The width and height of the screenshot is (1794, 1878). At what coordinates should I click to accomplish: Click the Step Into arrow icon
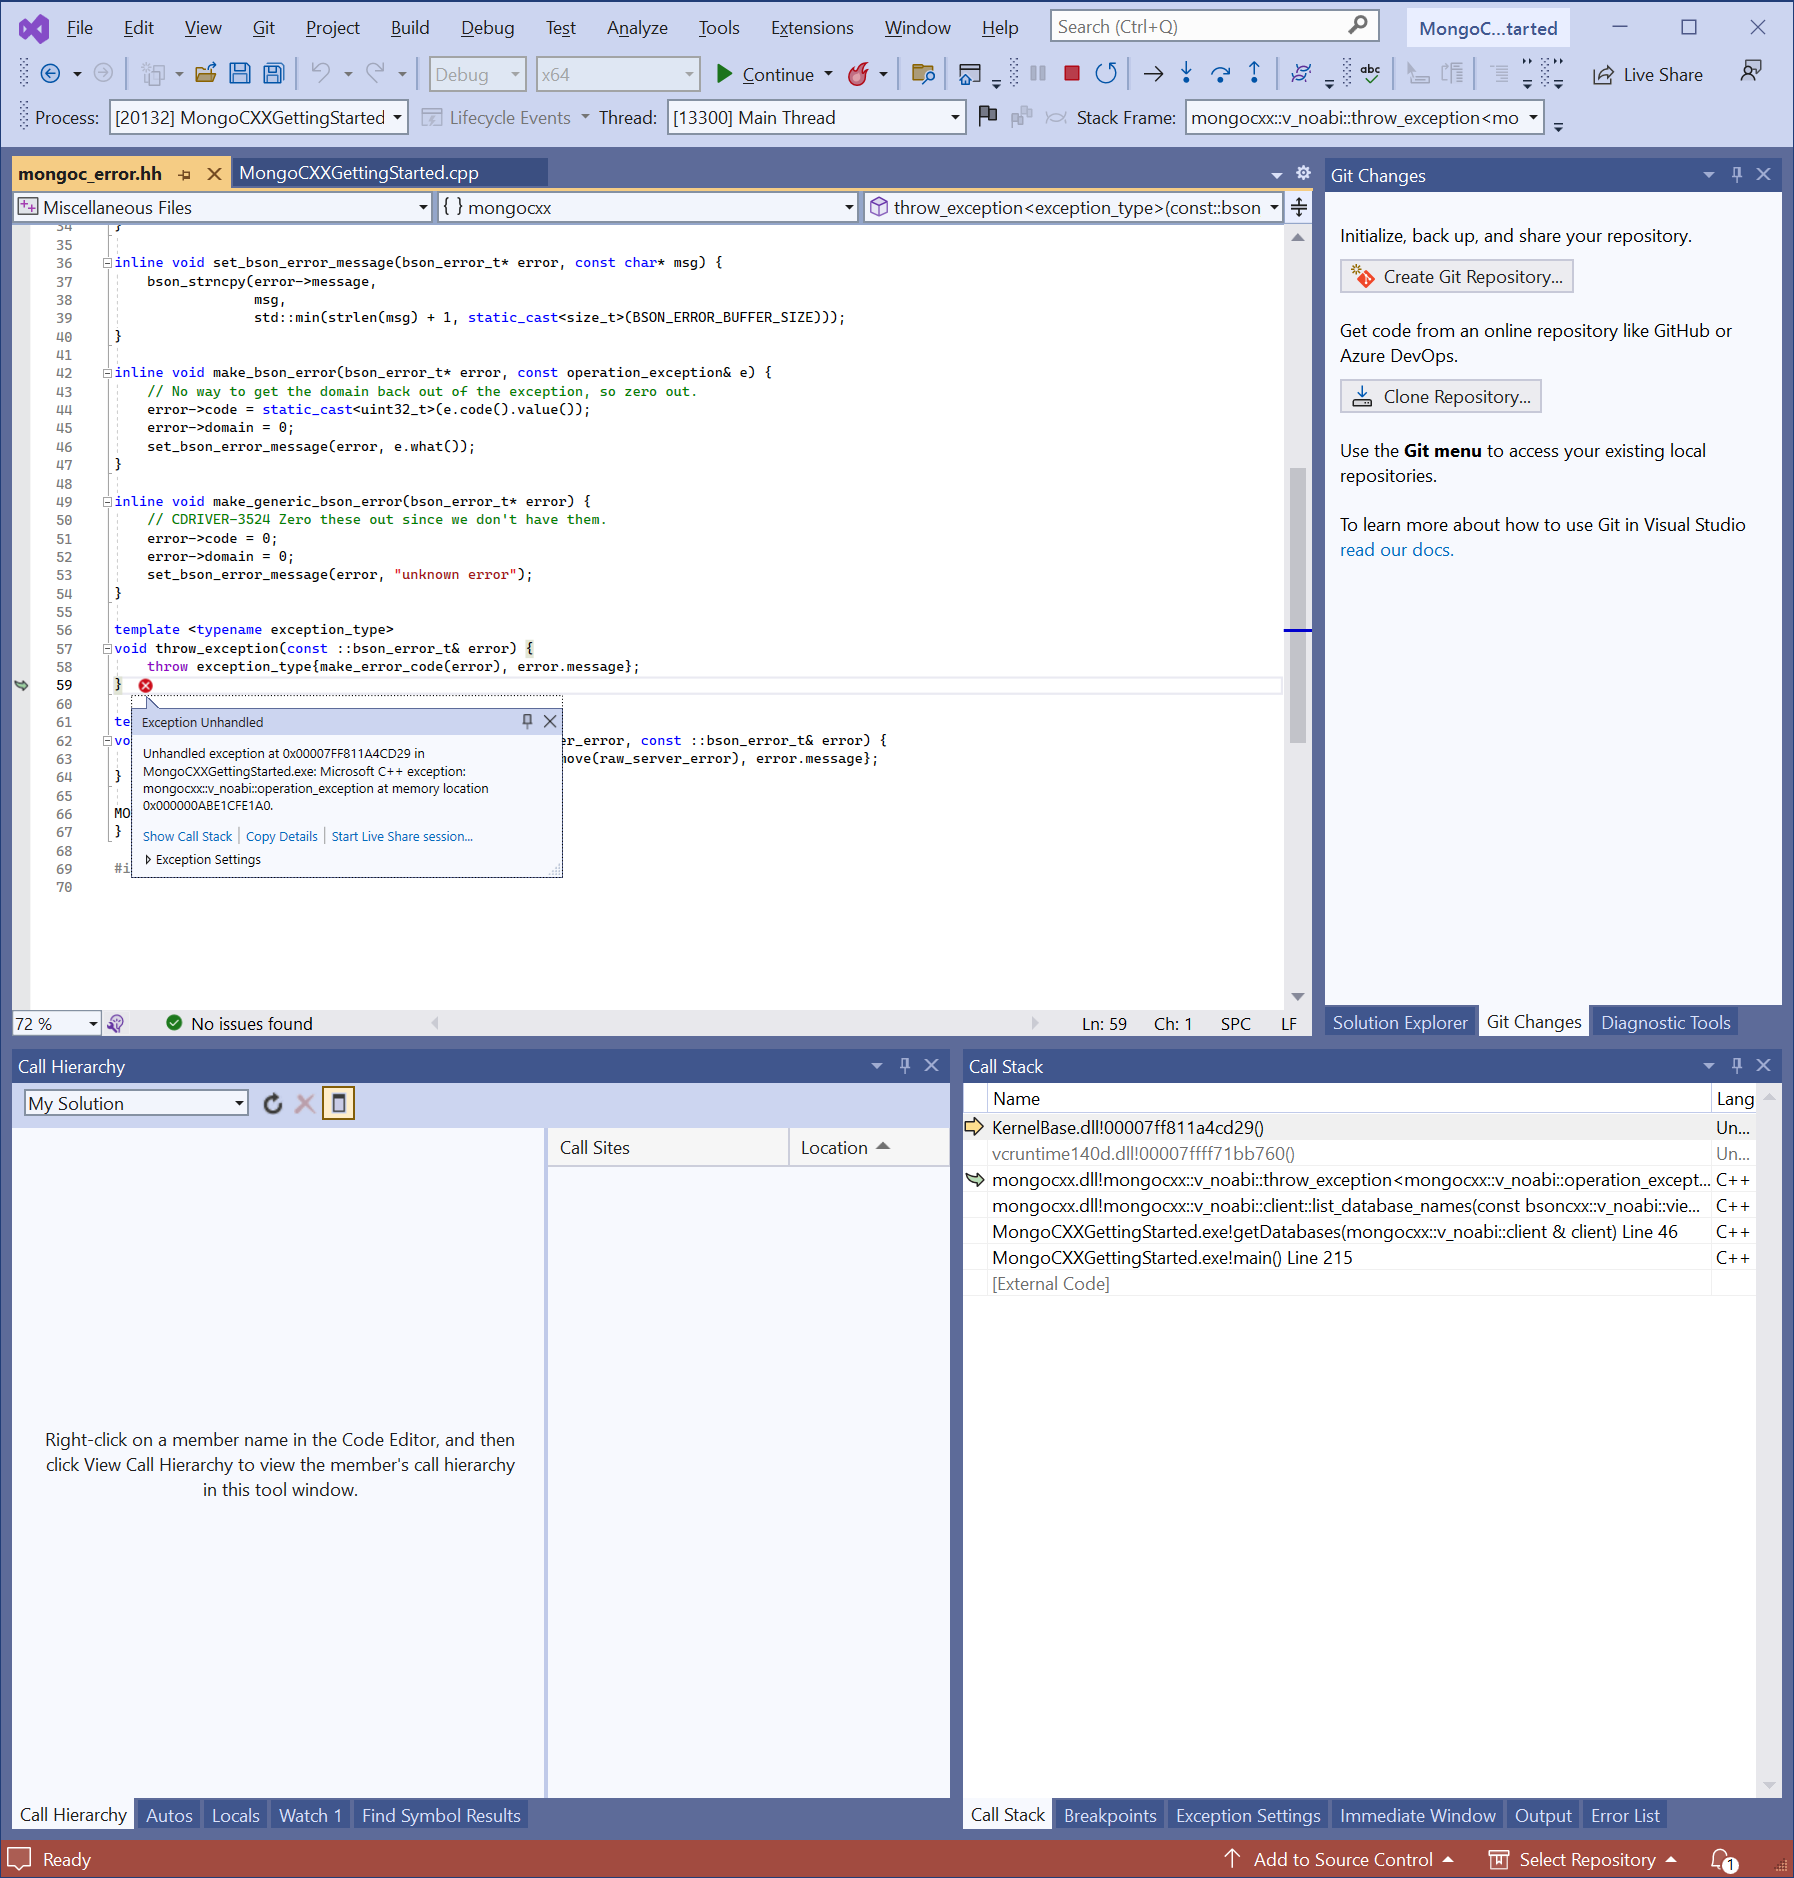click(x=1186, y=73)
